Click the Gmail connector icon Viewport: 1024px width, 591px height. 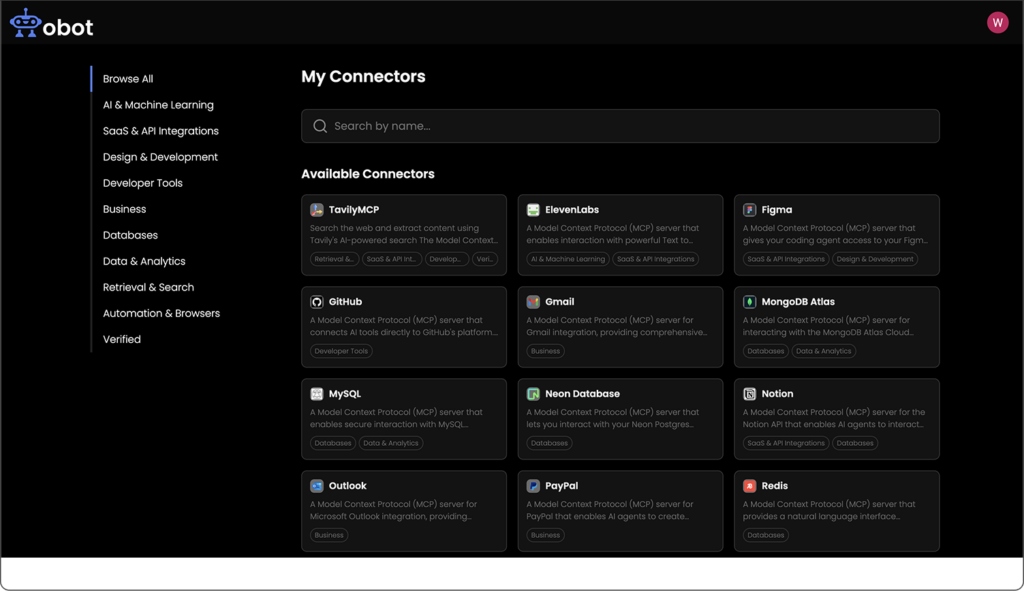click(x=534, y=302)
